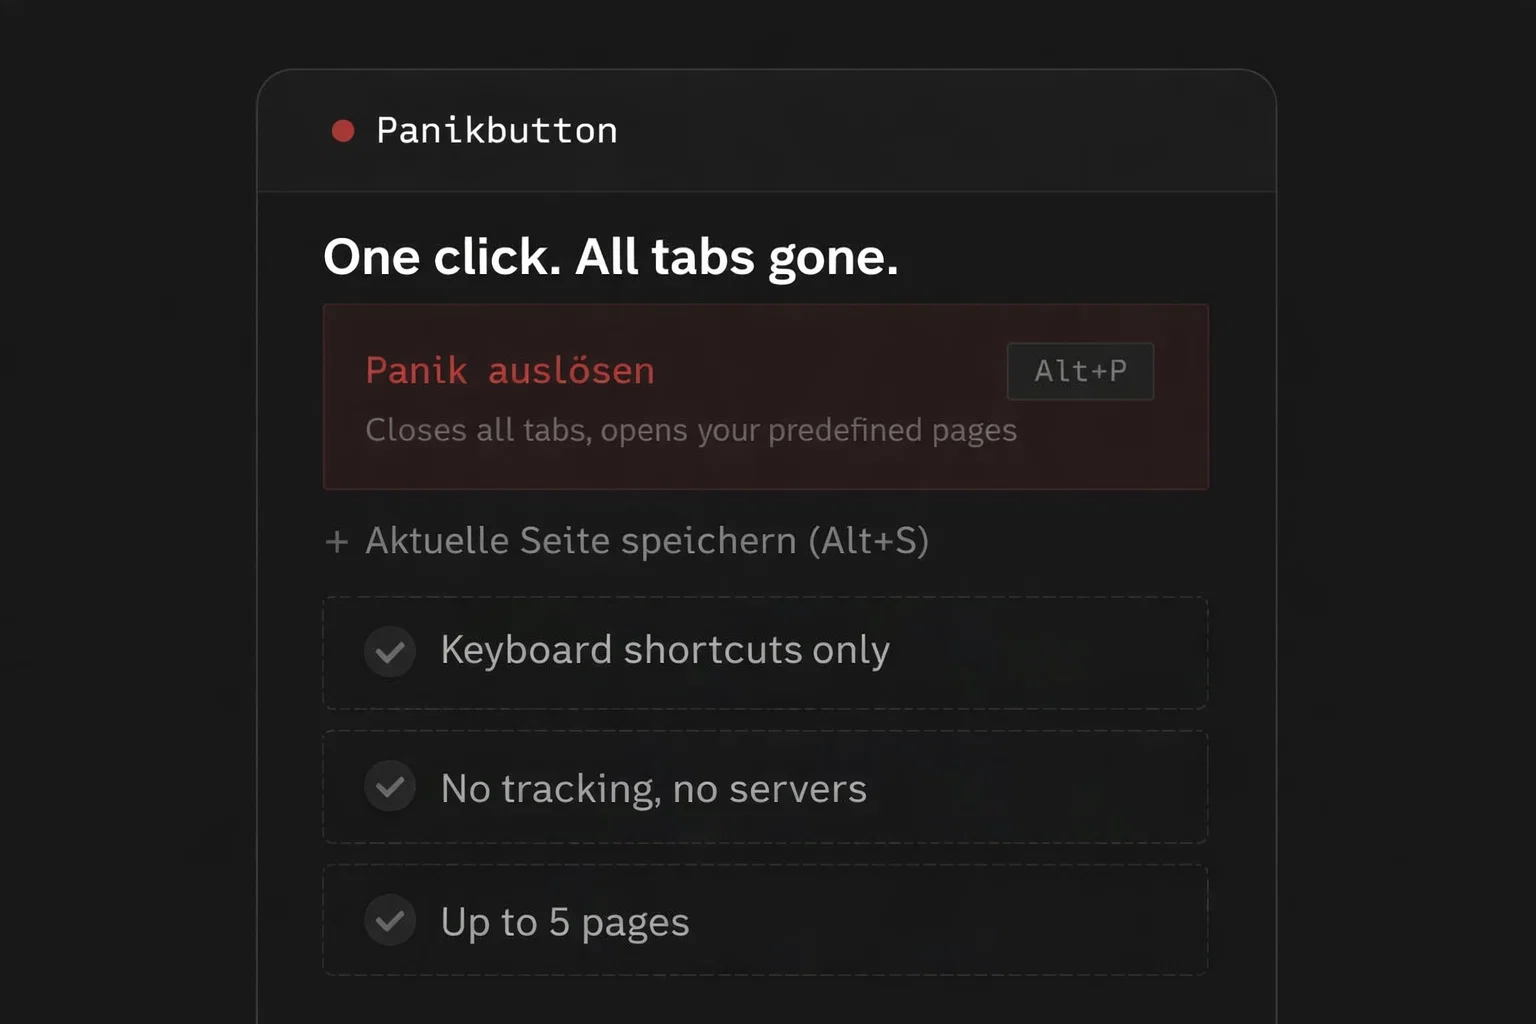The height and width of the screenshot is (1024, 1536).
Task: Select the Panikbutton title text
Action: click(x=497, y=130)
